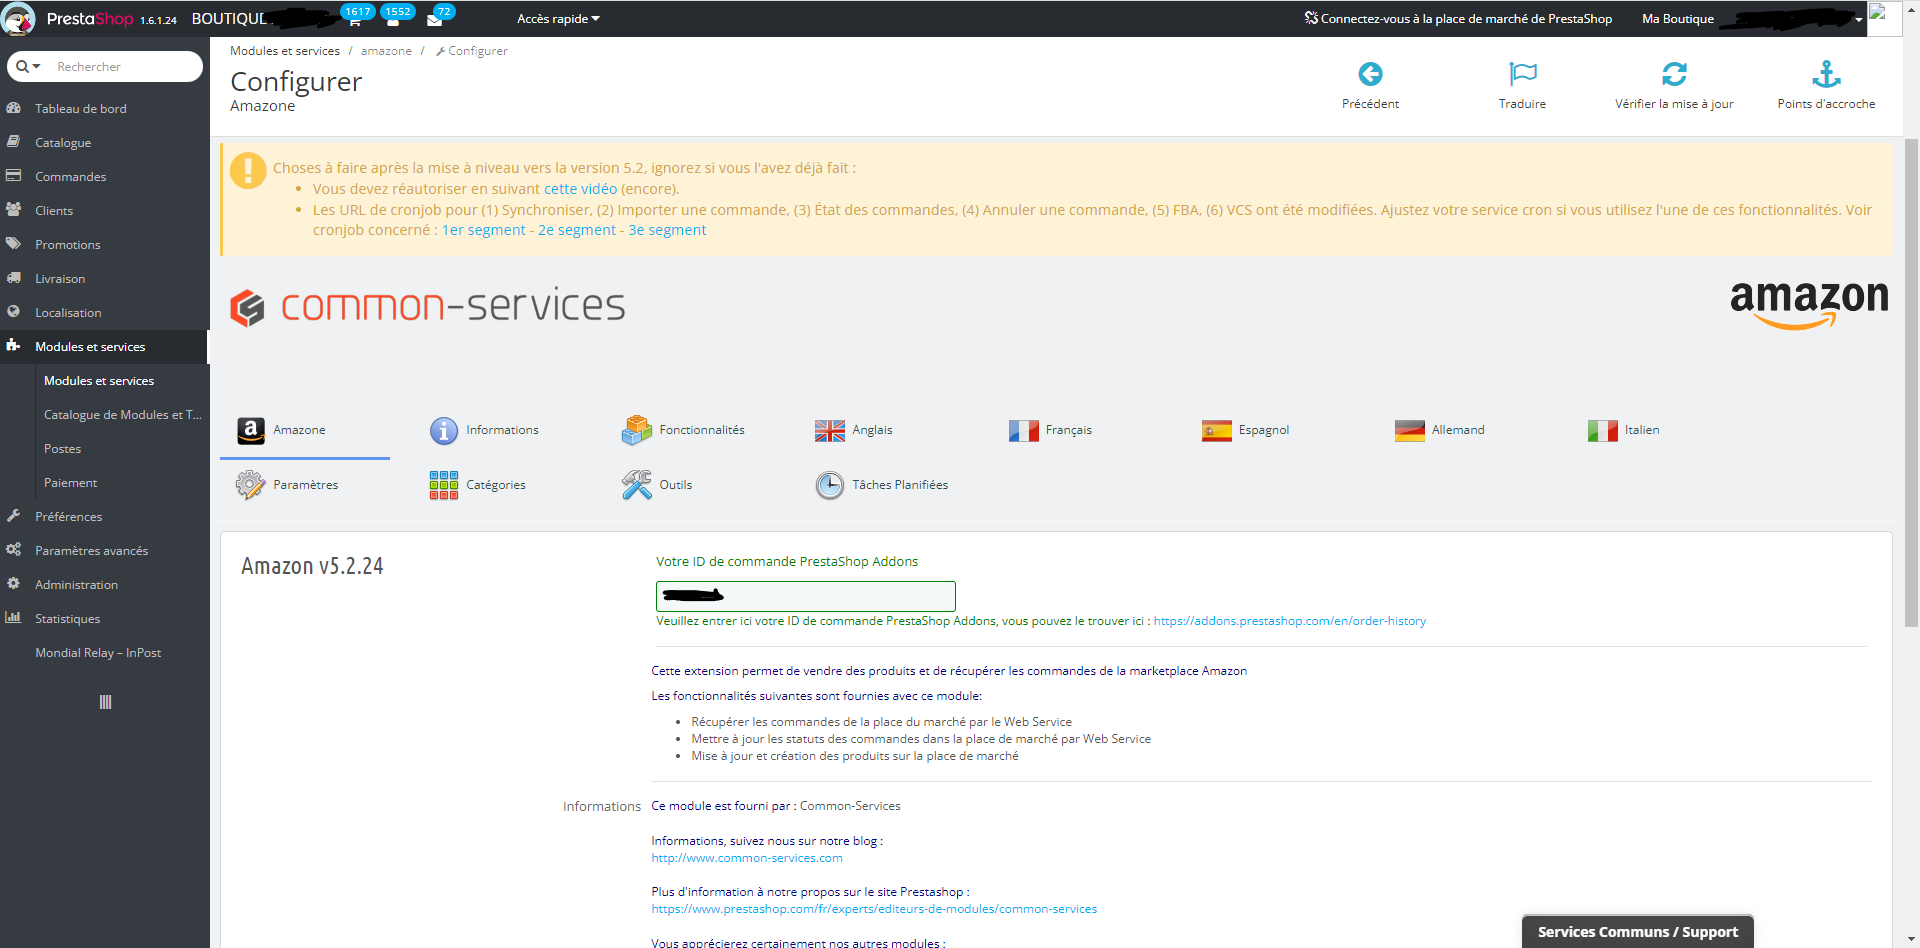This screenshot has width=1920, height=948.
Task: Click Vérifier la mise à jour
Action: pyautogui.click(x=1674, y=85)
